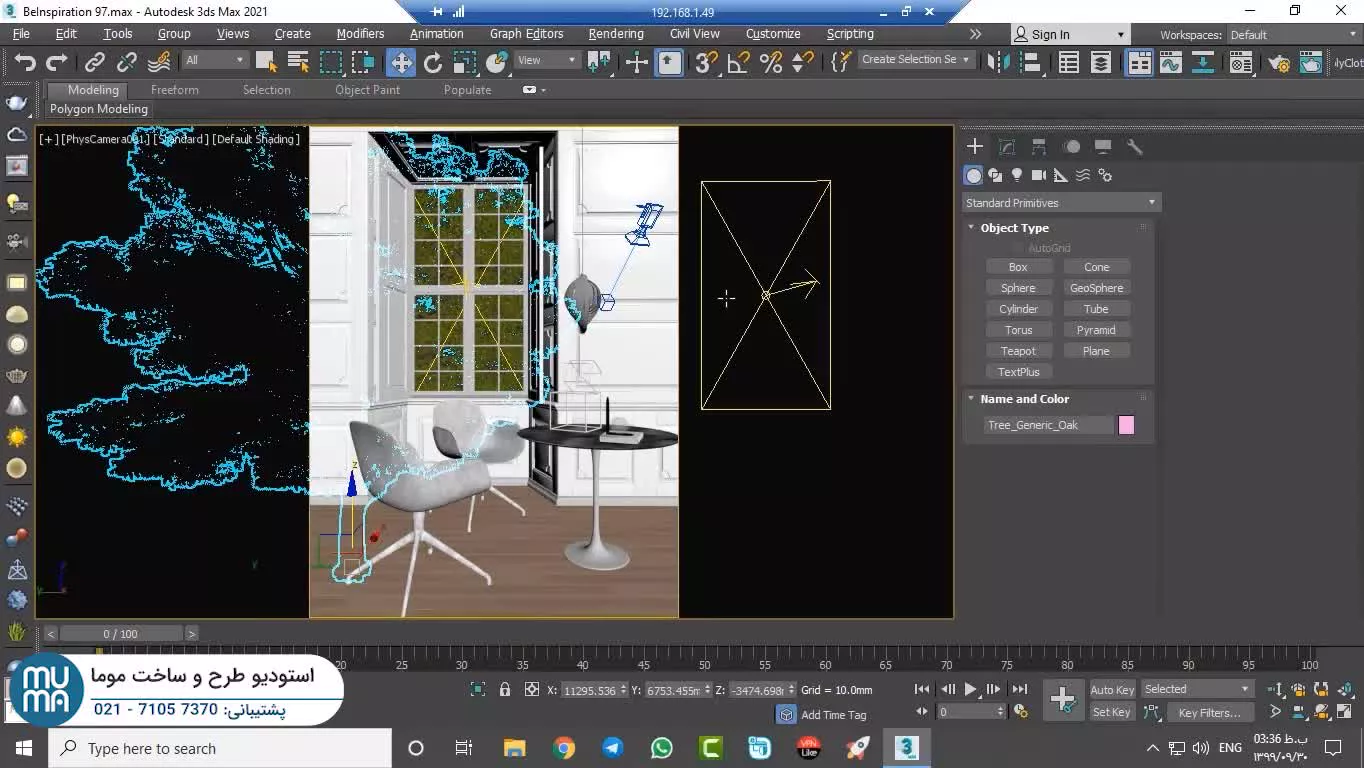Click the Redo arrow icon
Screen dimensions: 1364x768
click(x=57, y=62)
